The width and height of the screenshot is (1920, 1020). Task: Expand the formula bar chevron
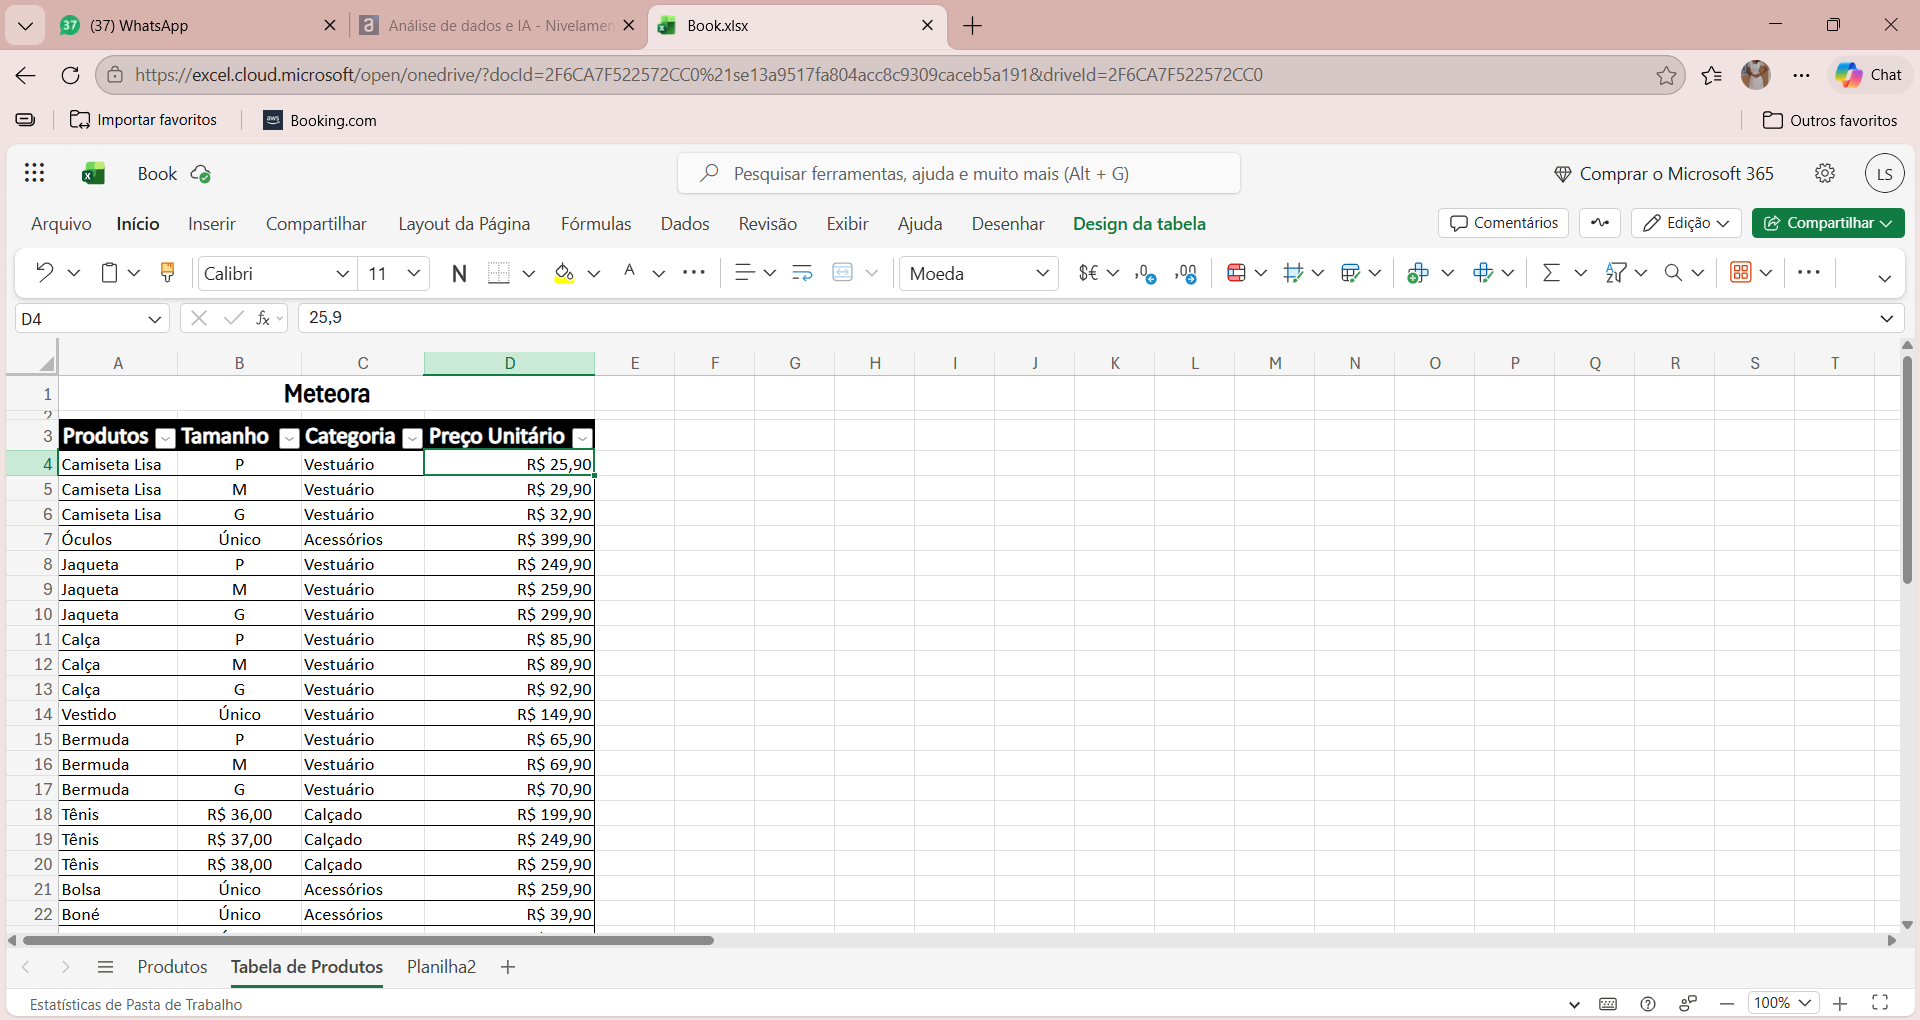[x=1887, y=318]
